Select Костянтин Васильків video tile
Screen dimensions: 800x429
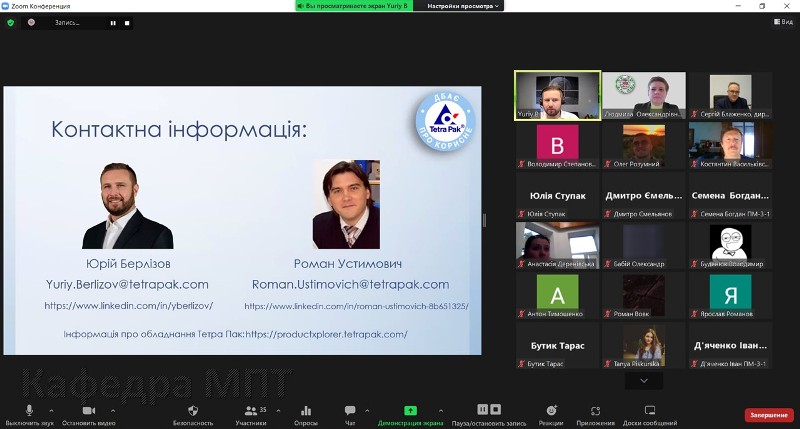[x=730, y=145]
